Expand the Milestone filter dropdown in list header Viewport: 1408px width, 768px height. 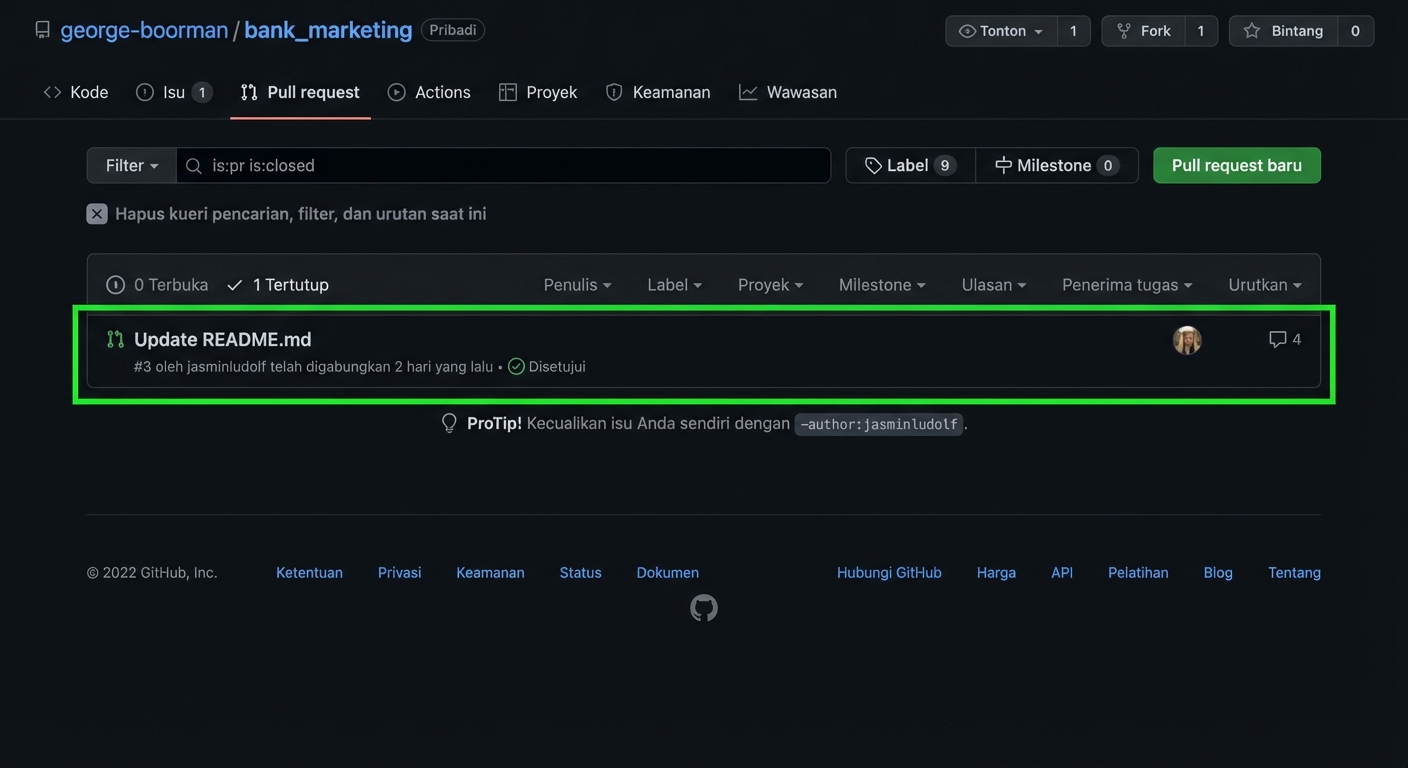882,285
